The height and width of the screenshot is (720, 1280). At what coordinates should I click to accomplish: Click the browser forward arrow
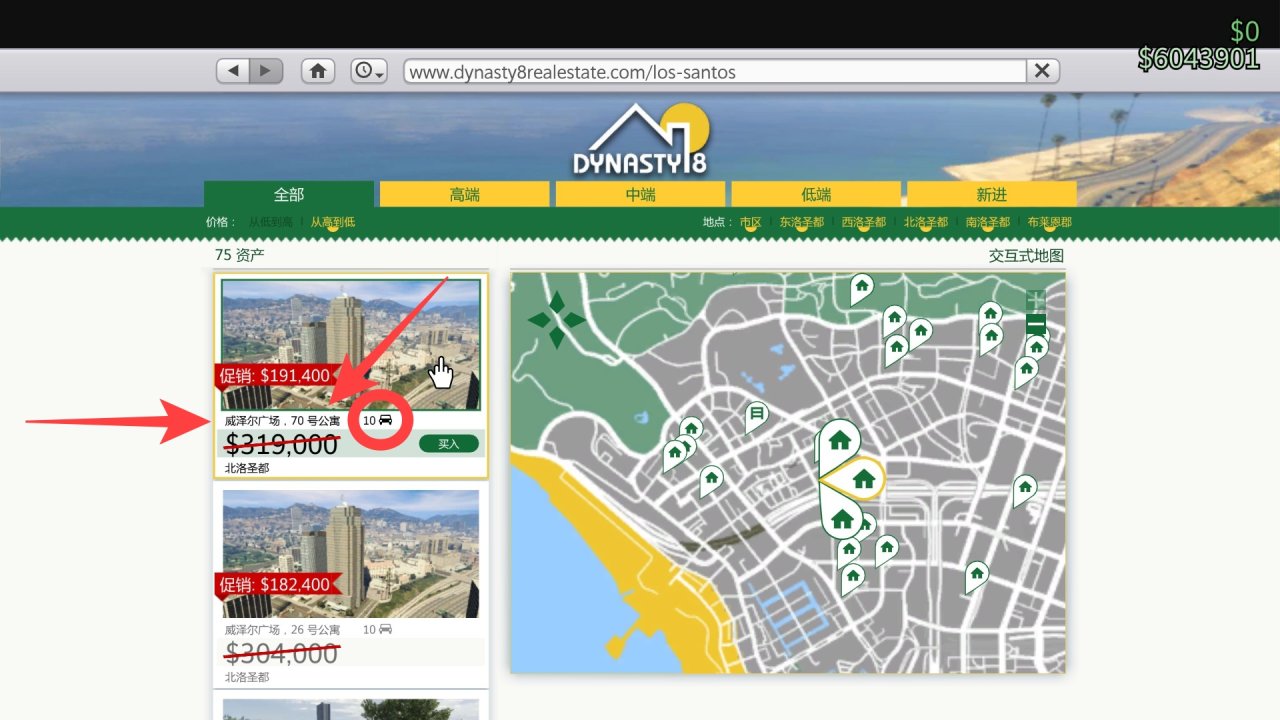pos(266,71)
